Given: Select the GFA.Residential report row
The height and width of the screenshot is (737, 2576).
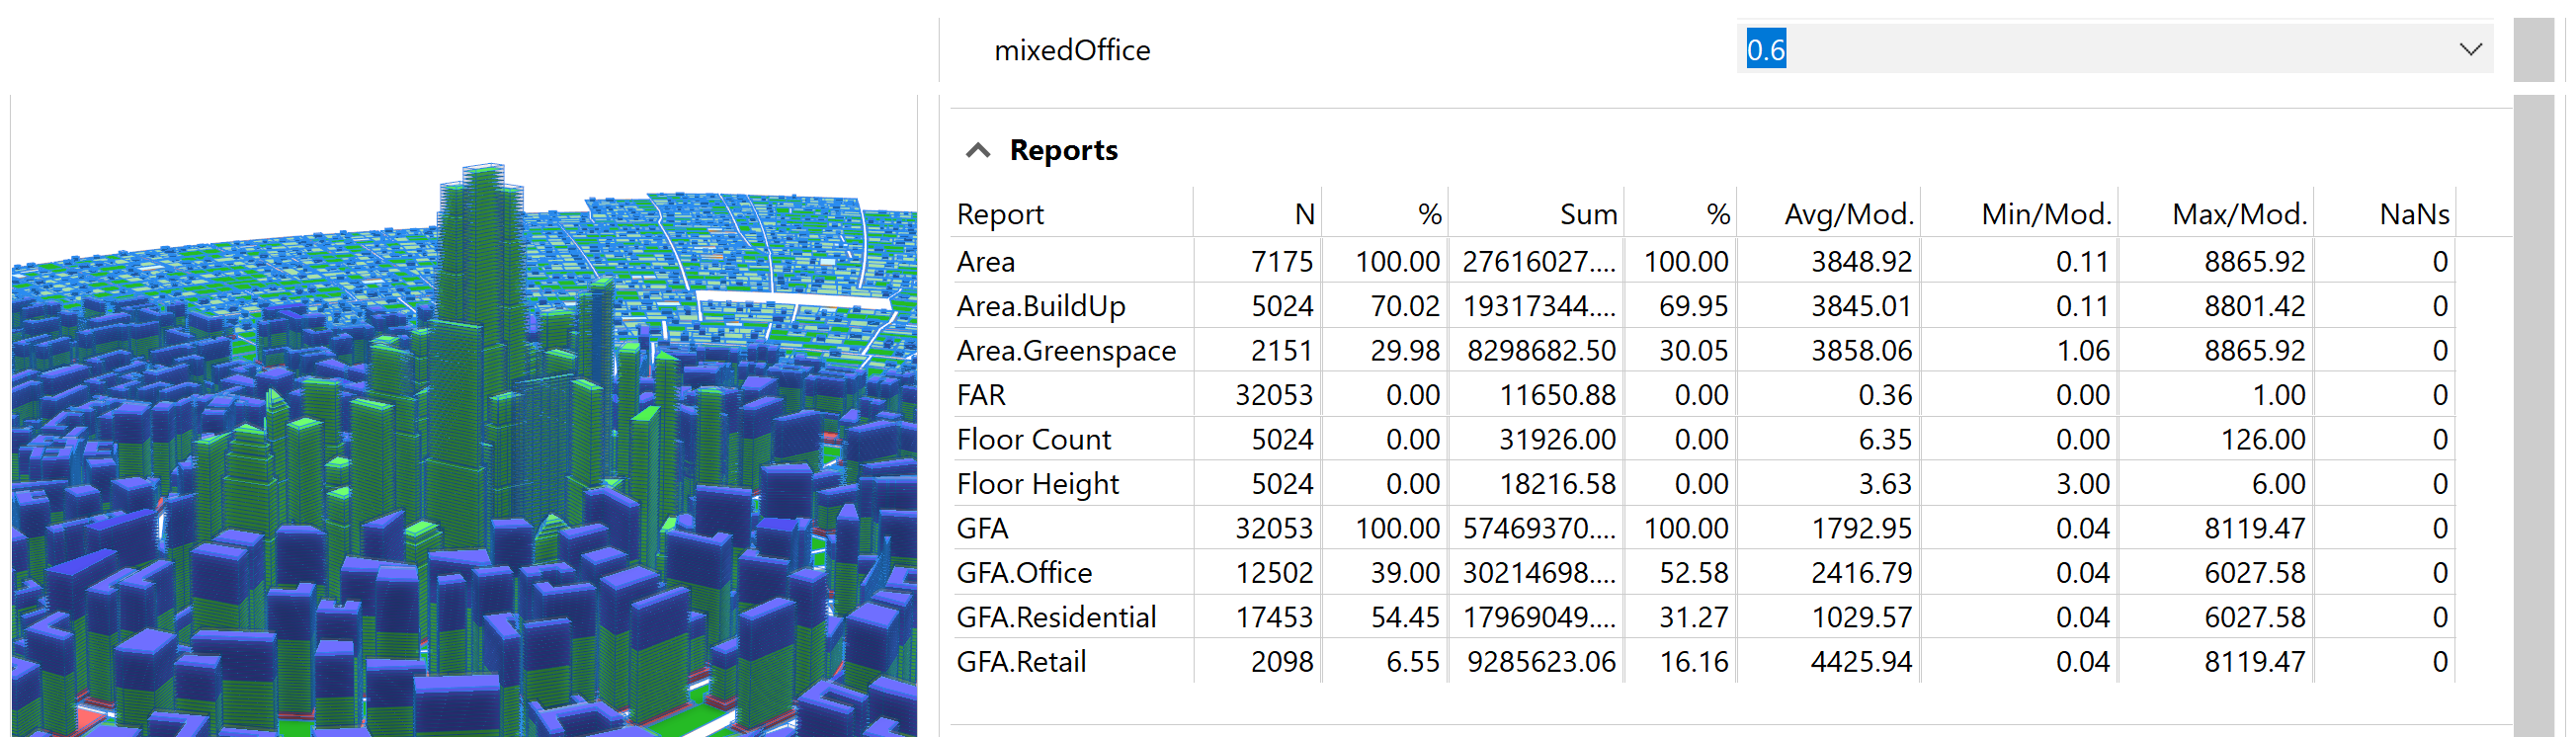Looking at the screenshot, I should coord(1704,618).
